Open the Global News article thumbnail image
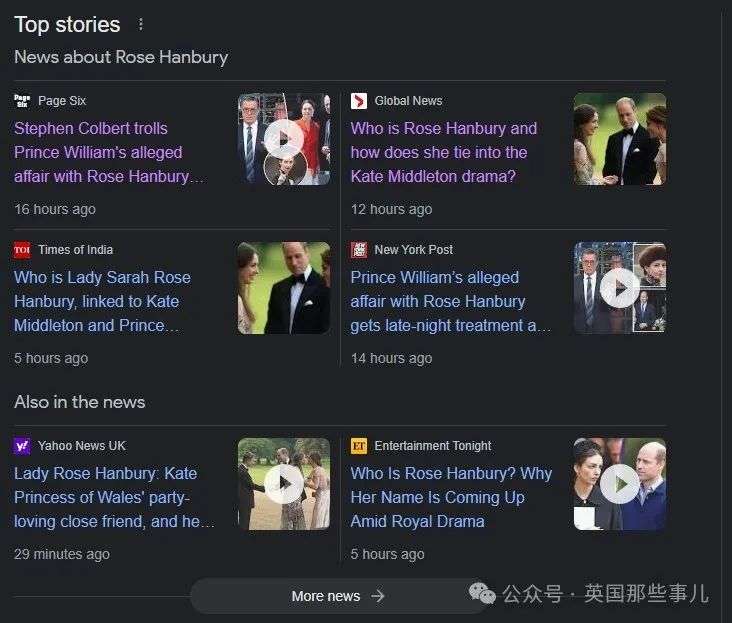The height and width of the screenshot is (623, 732). [620, 139]
